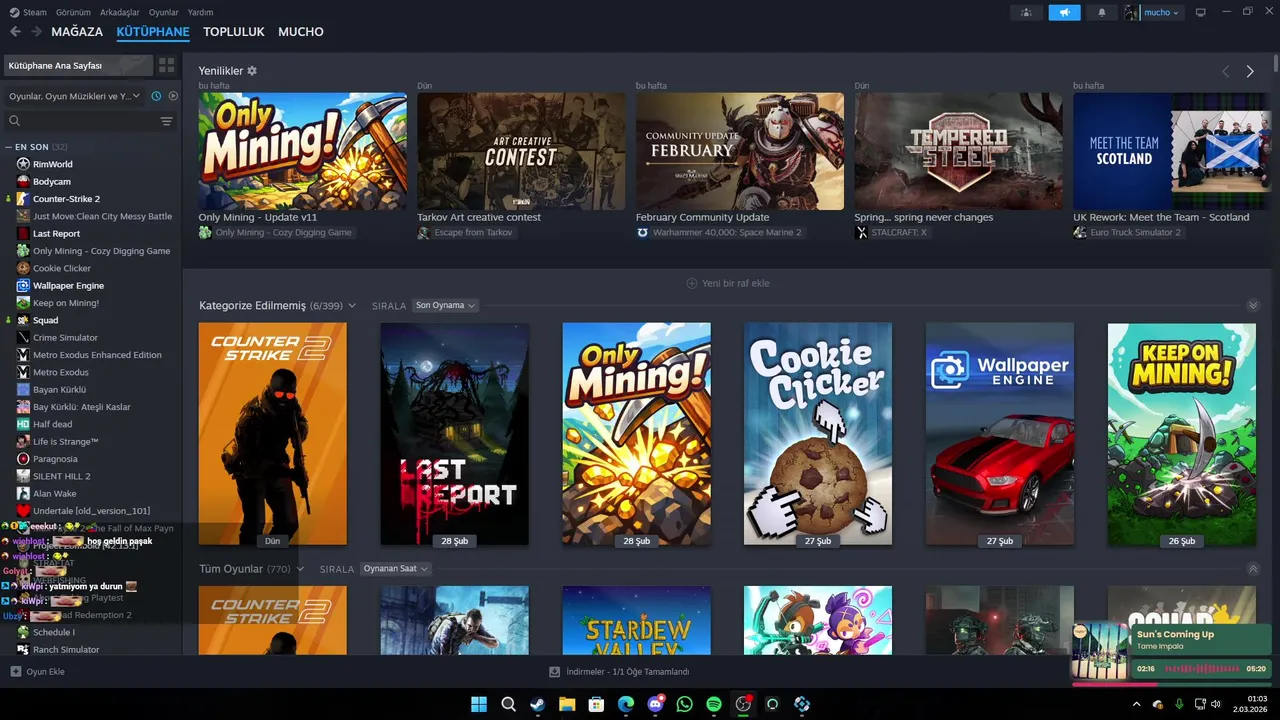The image size is (1280, 720).
Task: Switch to the MAĞAZA tab
Action: [77, 32]
